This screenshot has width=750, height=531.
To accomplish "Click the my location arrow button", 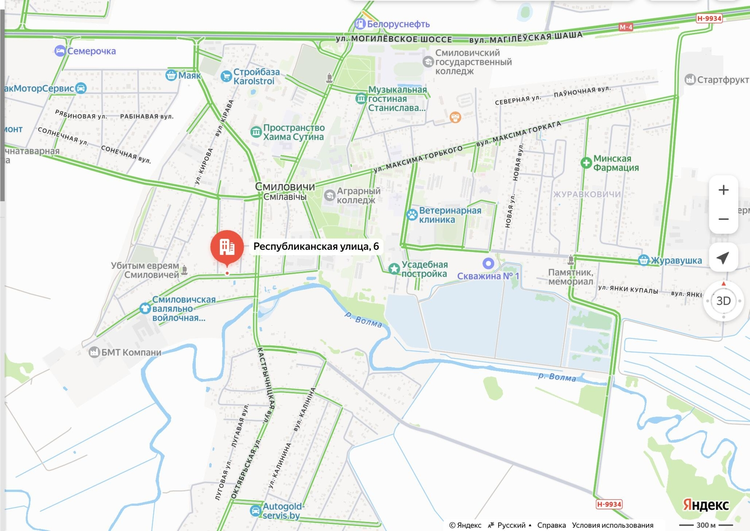I will pos(723,258).
